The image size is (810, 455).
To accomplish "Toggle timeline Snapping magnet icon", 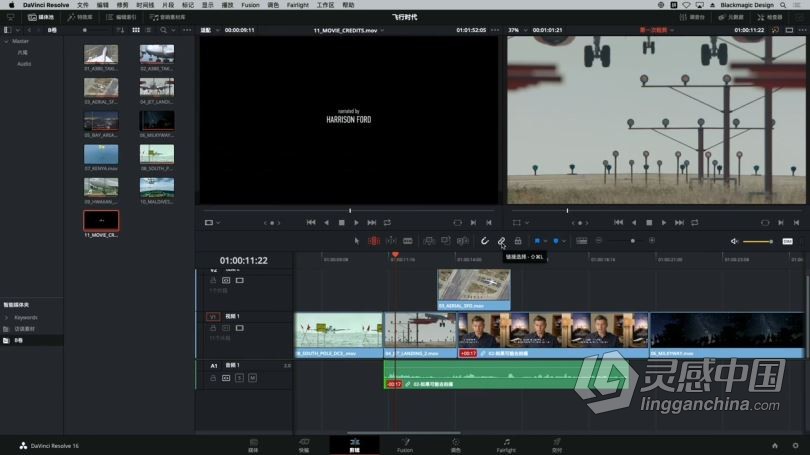I will (x=485, y=241).
